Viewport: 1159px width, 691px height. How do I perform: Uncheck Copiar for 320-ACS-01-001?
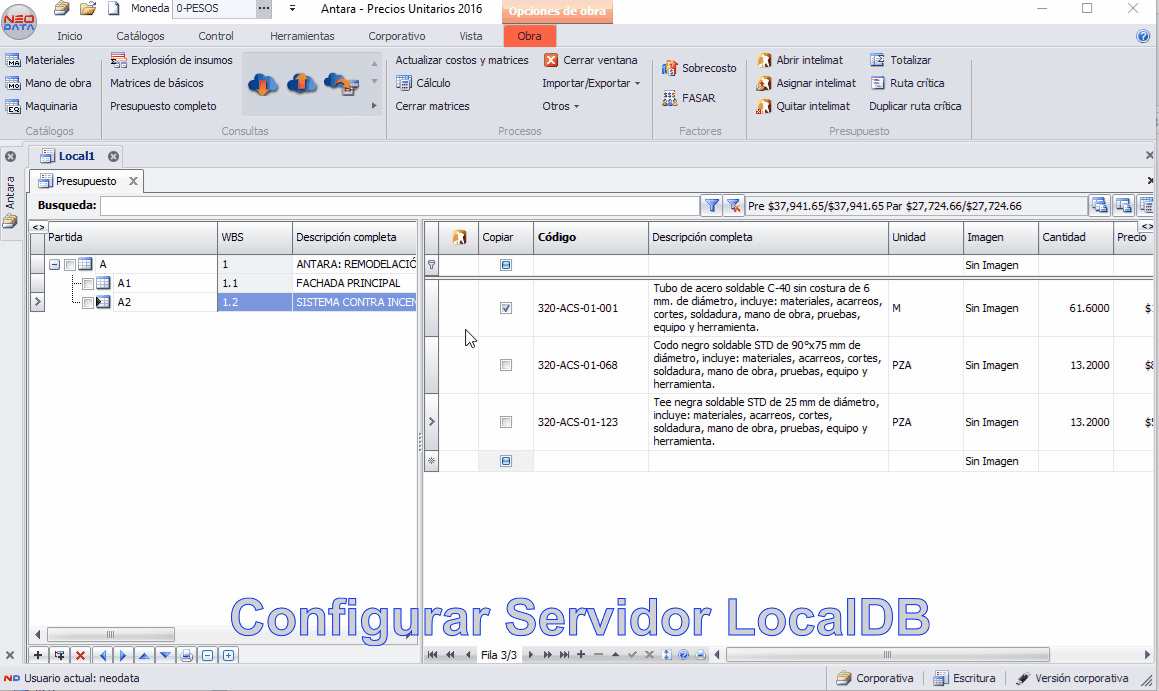tap(506, 308)
